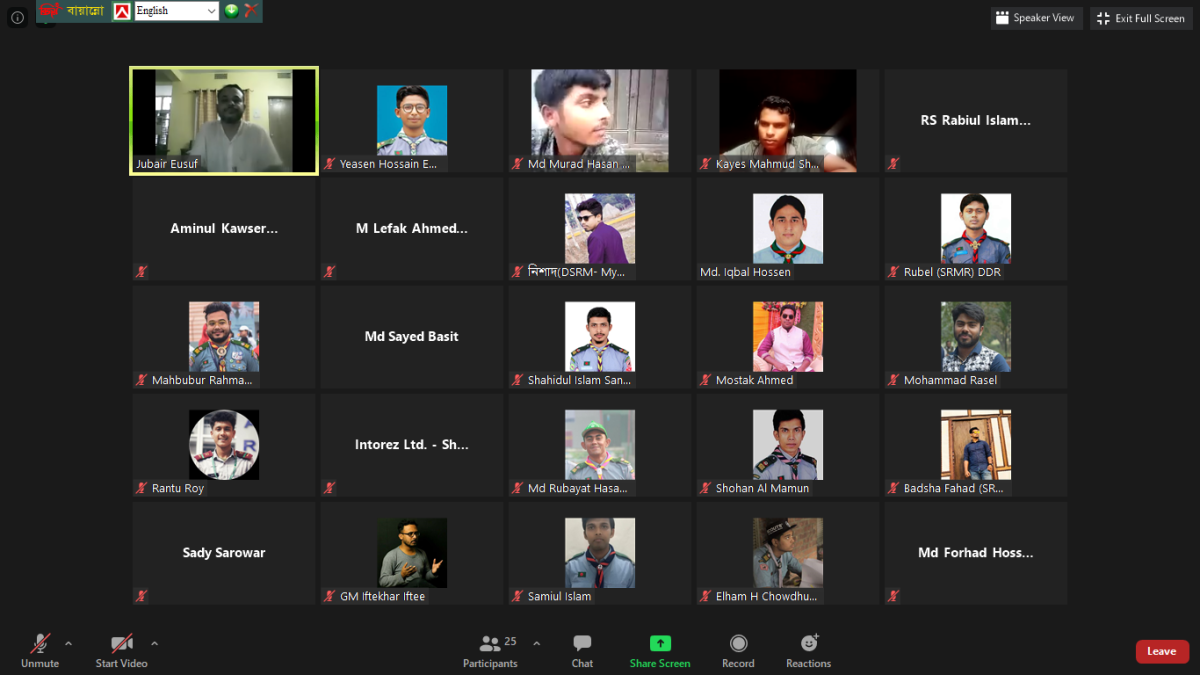The image size is (1200, 675).
Task: Click the red Avro logo icon
Action: pyautogui.click(x=121, y=11)
